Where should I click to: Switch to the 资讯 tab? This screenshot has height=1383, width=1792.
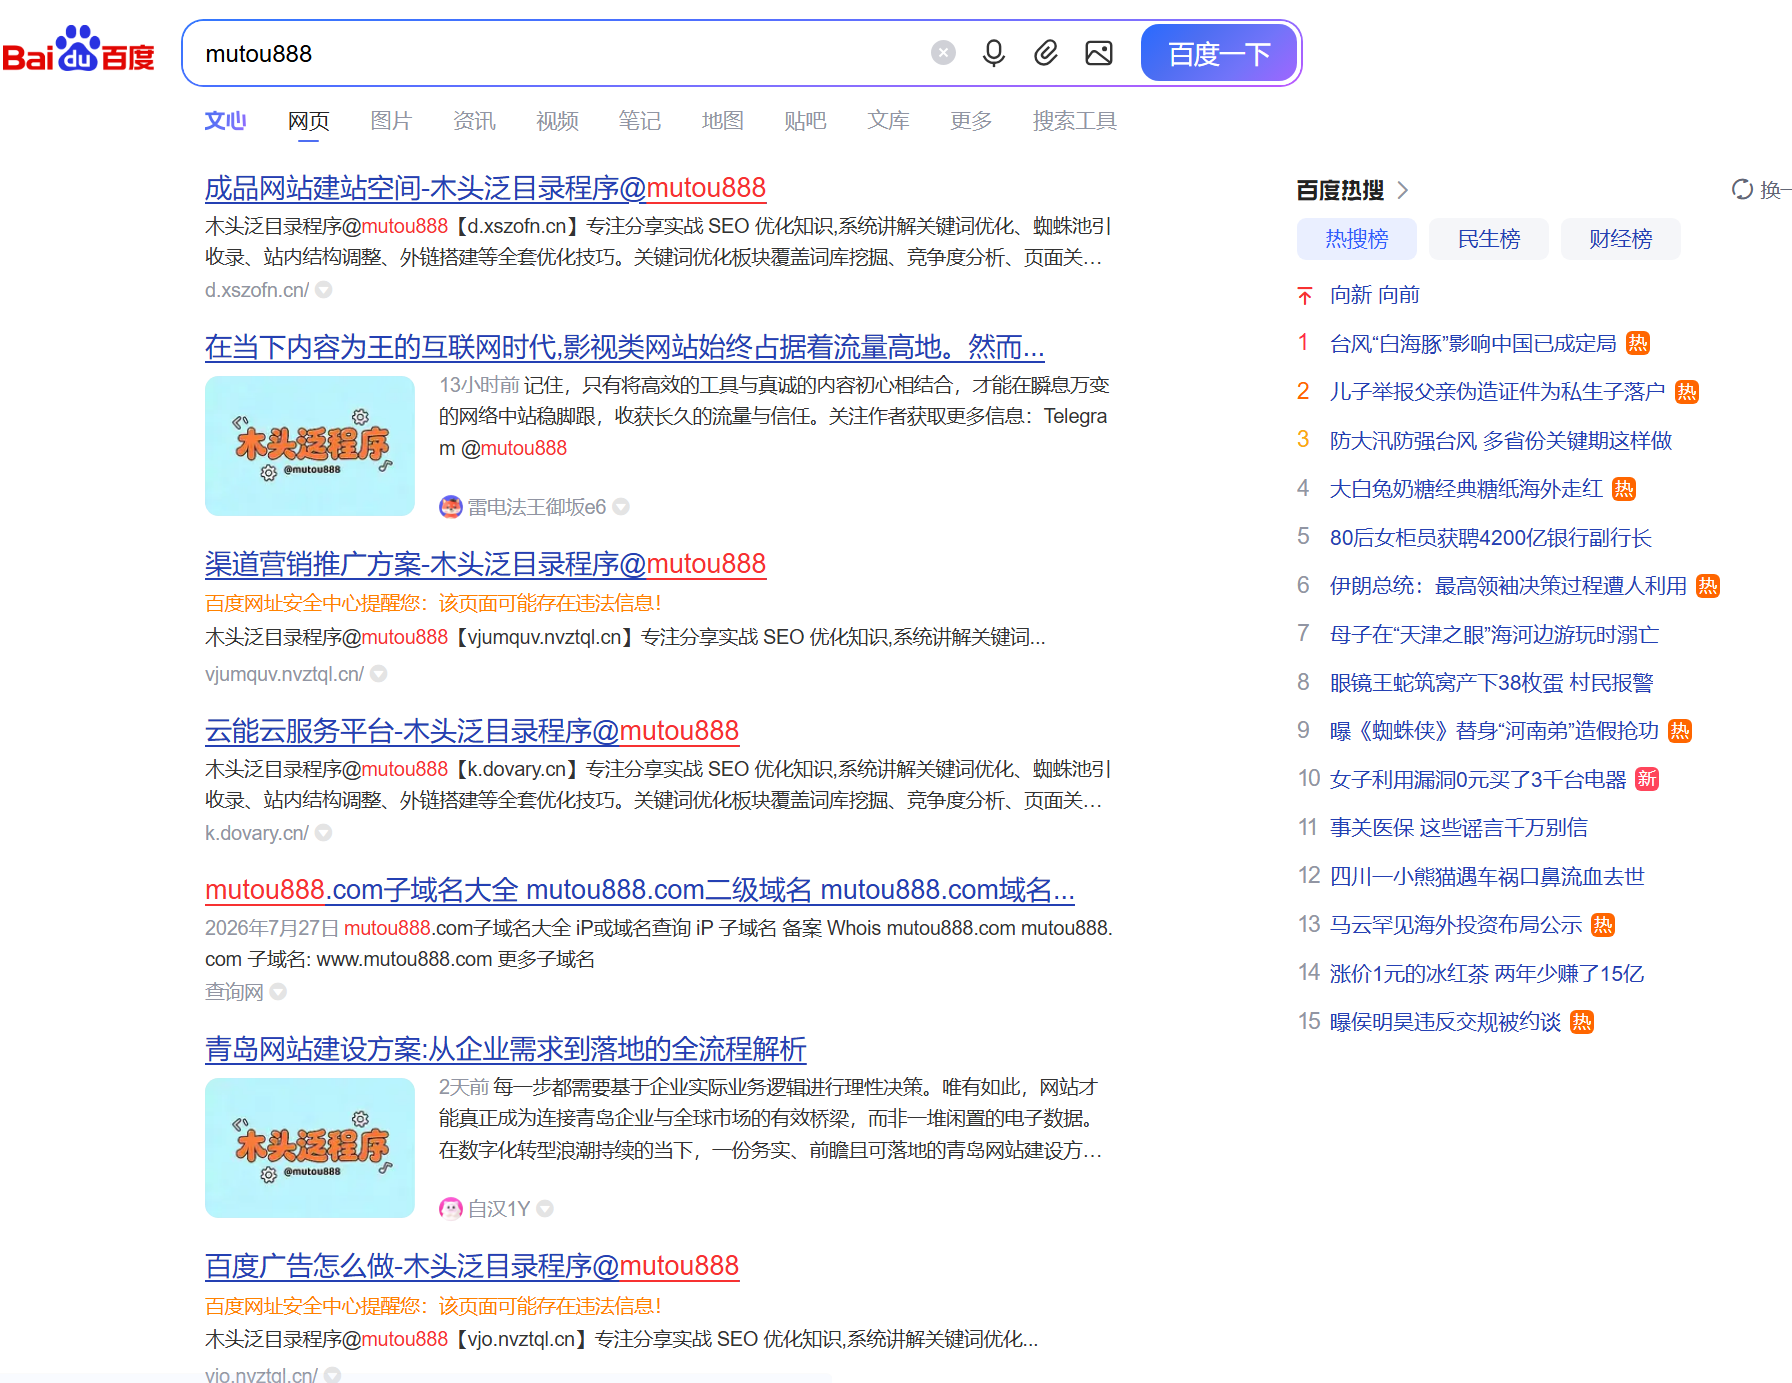point(474,121)
